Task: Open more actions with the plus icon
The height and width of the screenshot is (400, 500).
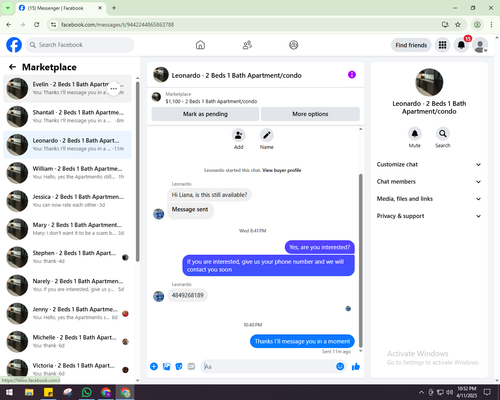Action: (154, 367)
